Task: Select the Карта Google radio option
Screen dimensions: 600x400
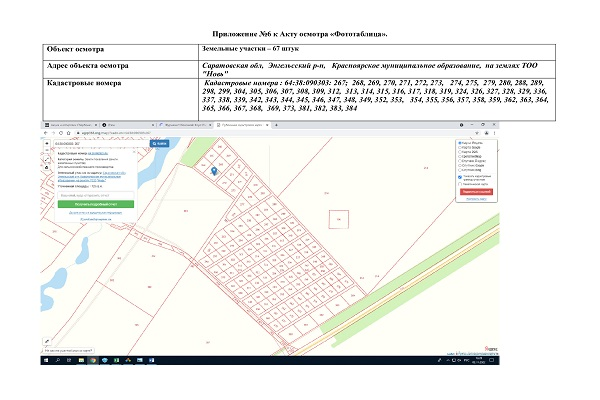Action: point(458,149)
